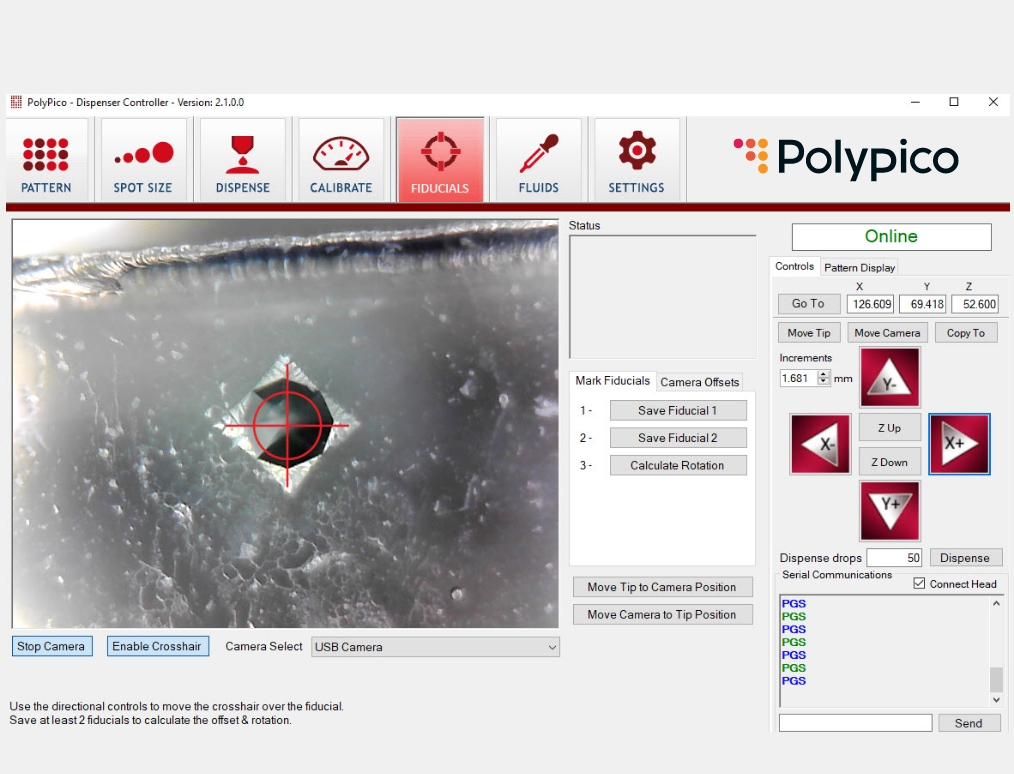Click Save Fiducial 1 button
The width and height of the screenshot is (1014, 774).
[x=678, y=411]
